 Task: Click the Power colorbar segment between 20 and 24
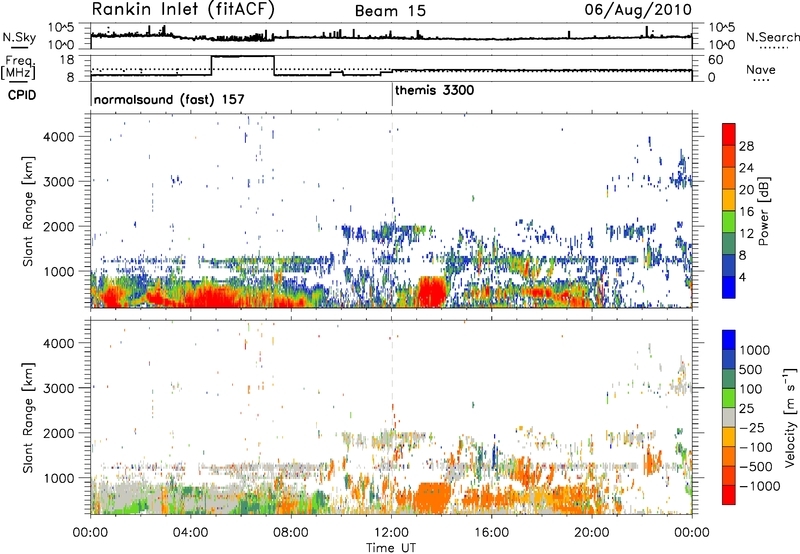click(729, 178)
